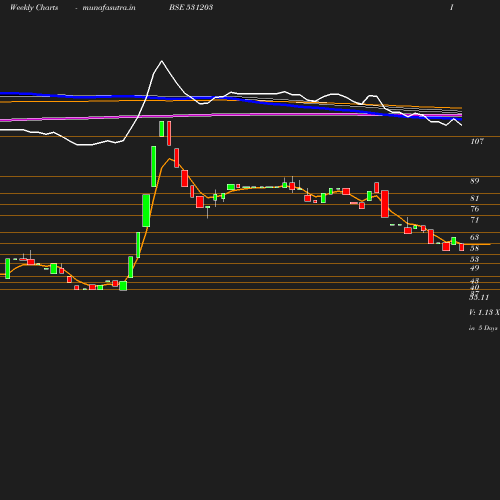Click the white indicator line's highest peak
500x500 pixels.
pyautogui.click(x=162, y=61)
